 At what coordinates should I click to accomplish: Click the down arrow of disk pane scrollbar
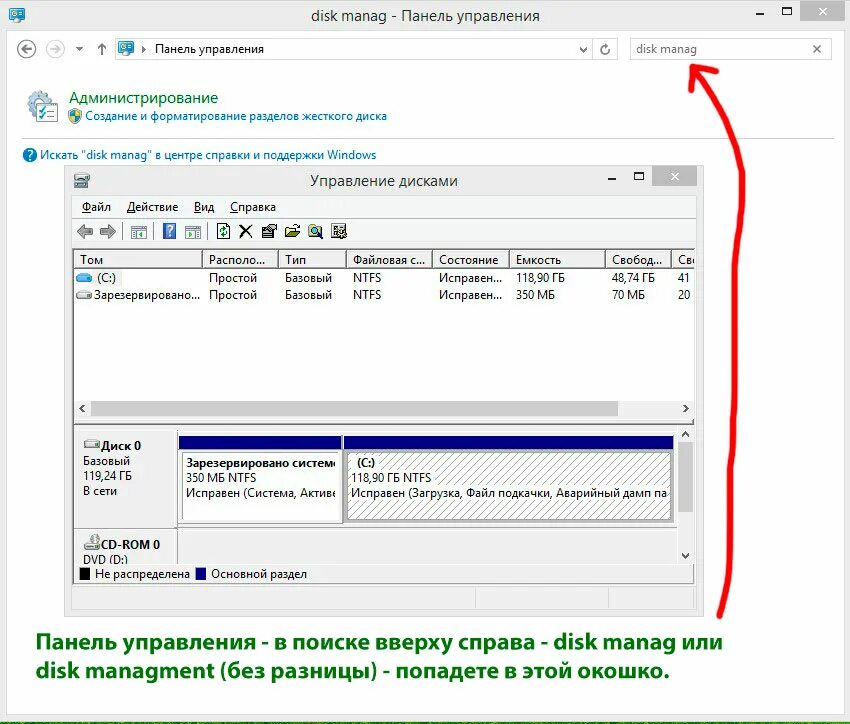point(685,555)
